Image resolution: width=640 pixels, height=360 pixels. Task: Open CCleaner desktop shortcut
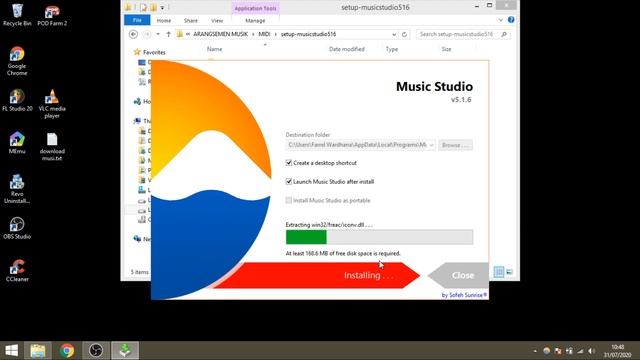17,271
